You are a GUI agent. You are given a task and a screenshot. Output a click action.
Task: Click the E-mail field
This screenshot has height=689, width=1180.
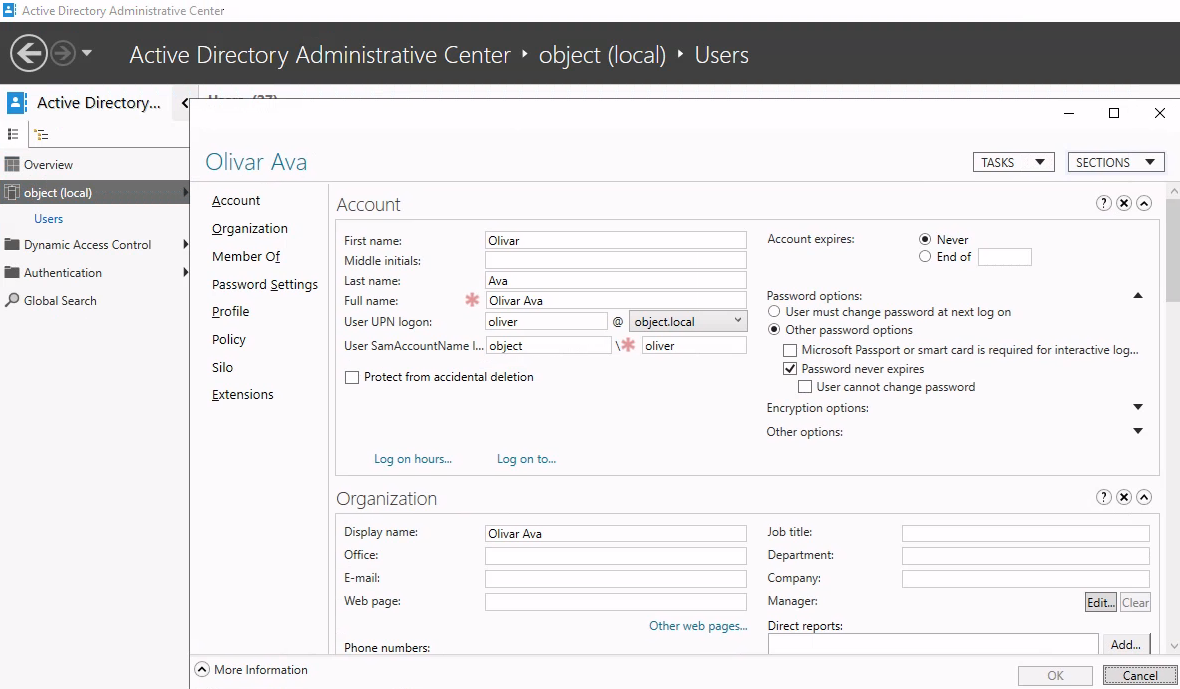(616, 579)
